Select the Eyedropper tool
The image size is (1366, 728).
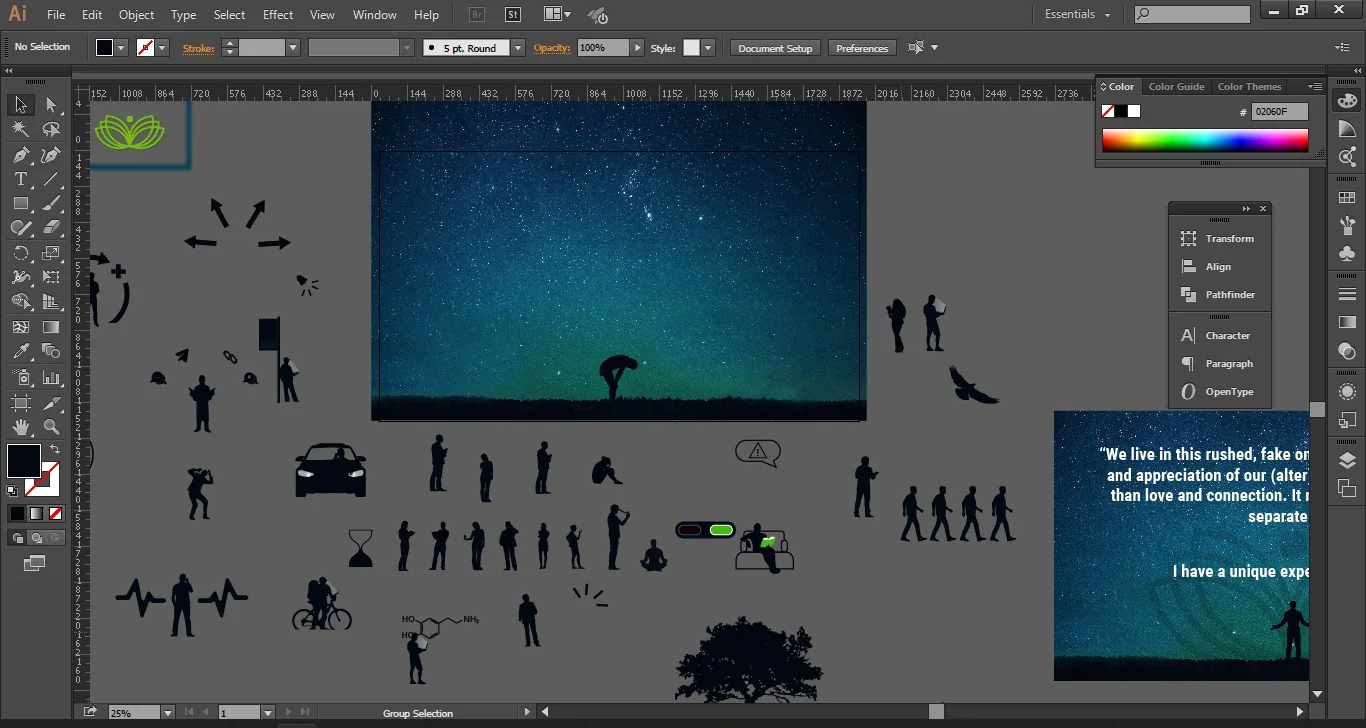pos(20,351)
